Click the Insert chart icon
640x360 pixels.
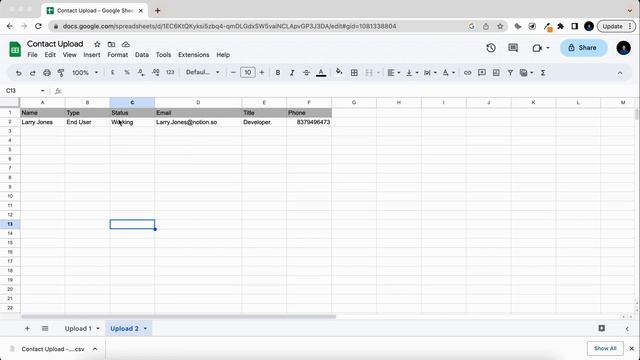point(496,73)
